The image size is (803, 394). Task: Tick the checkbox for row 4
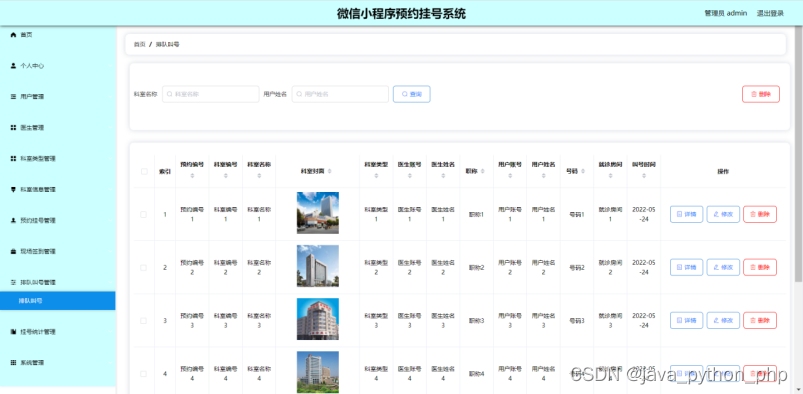point(144,374)
